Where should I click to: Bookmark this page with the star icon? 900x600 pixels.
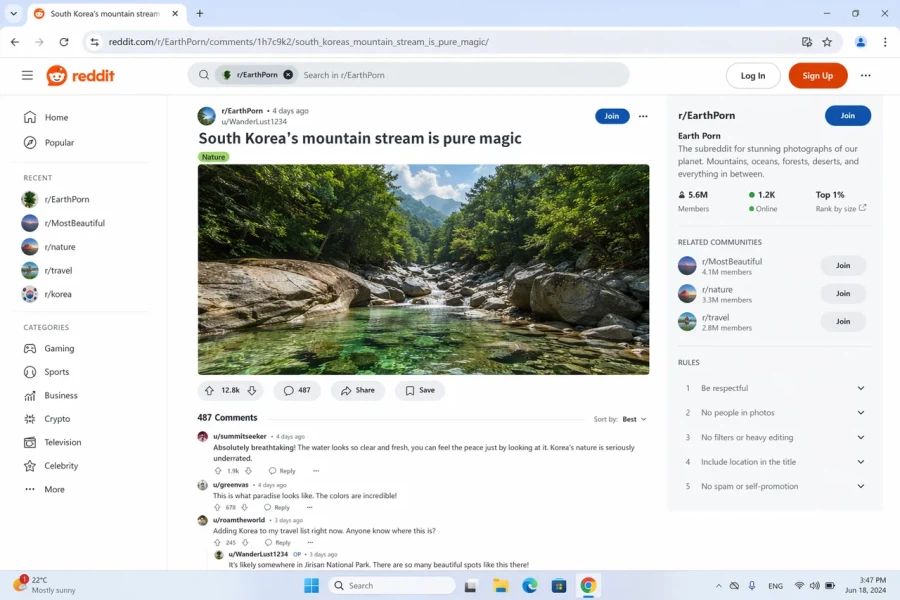click(827, 42)
